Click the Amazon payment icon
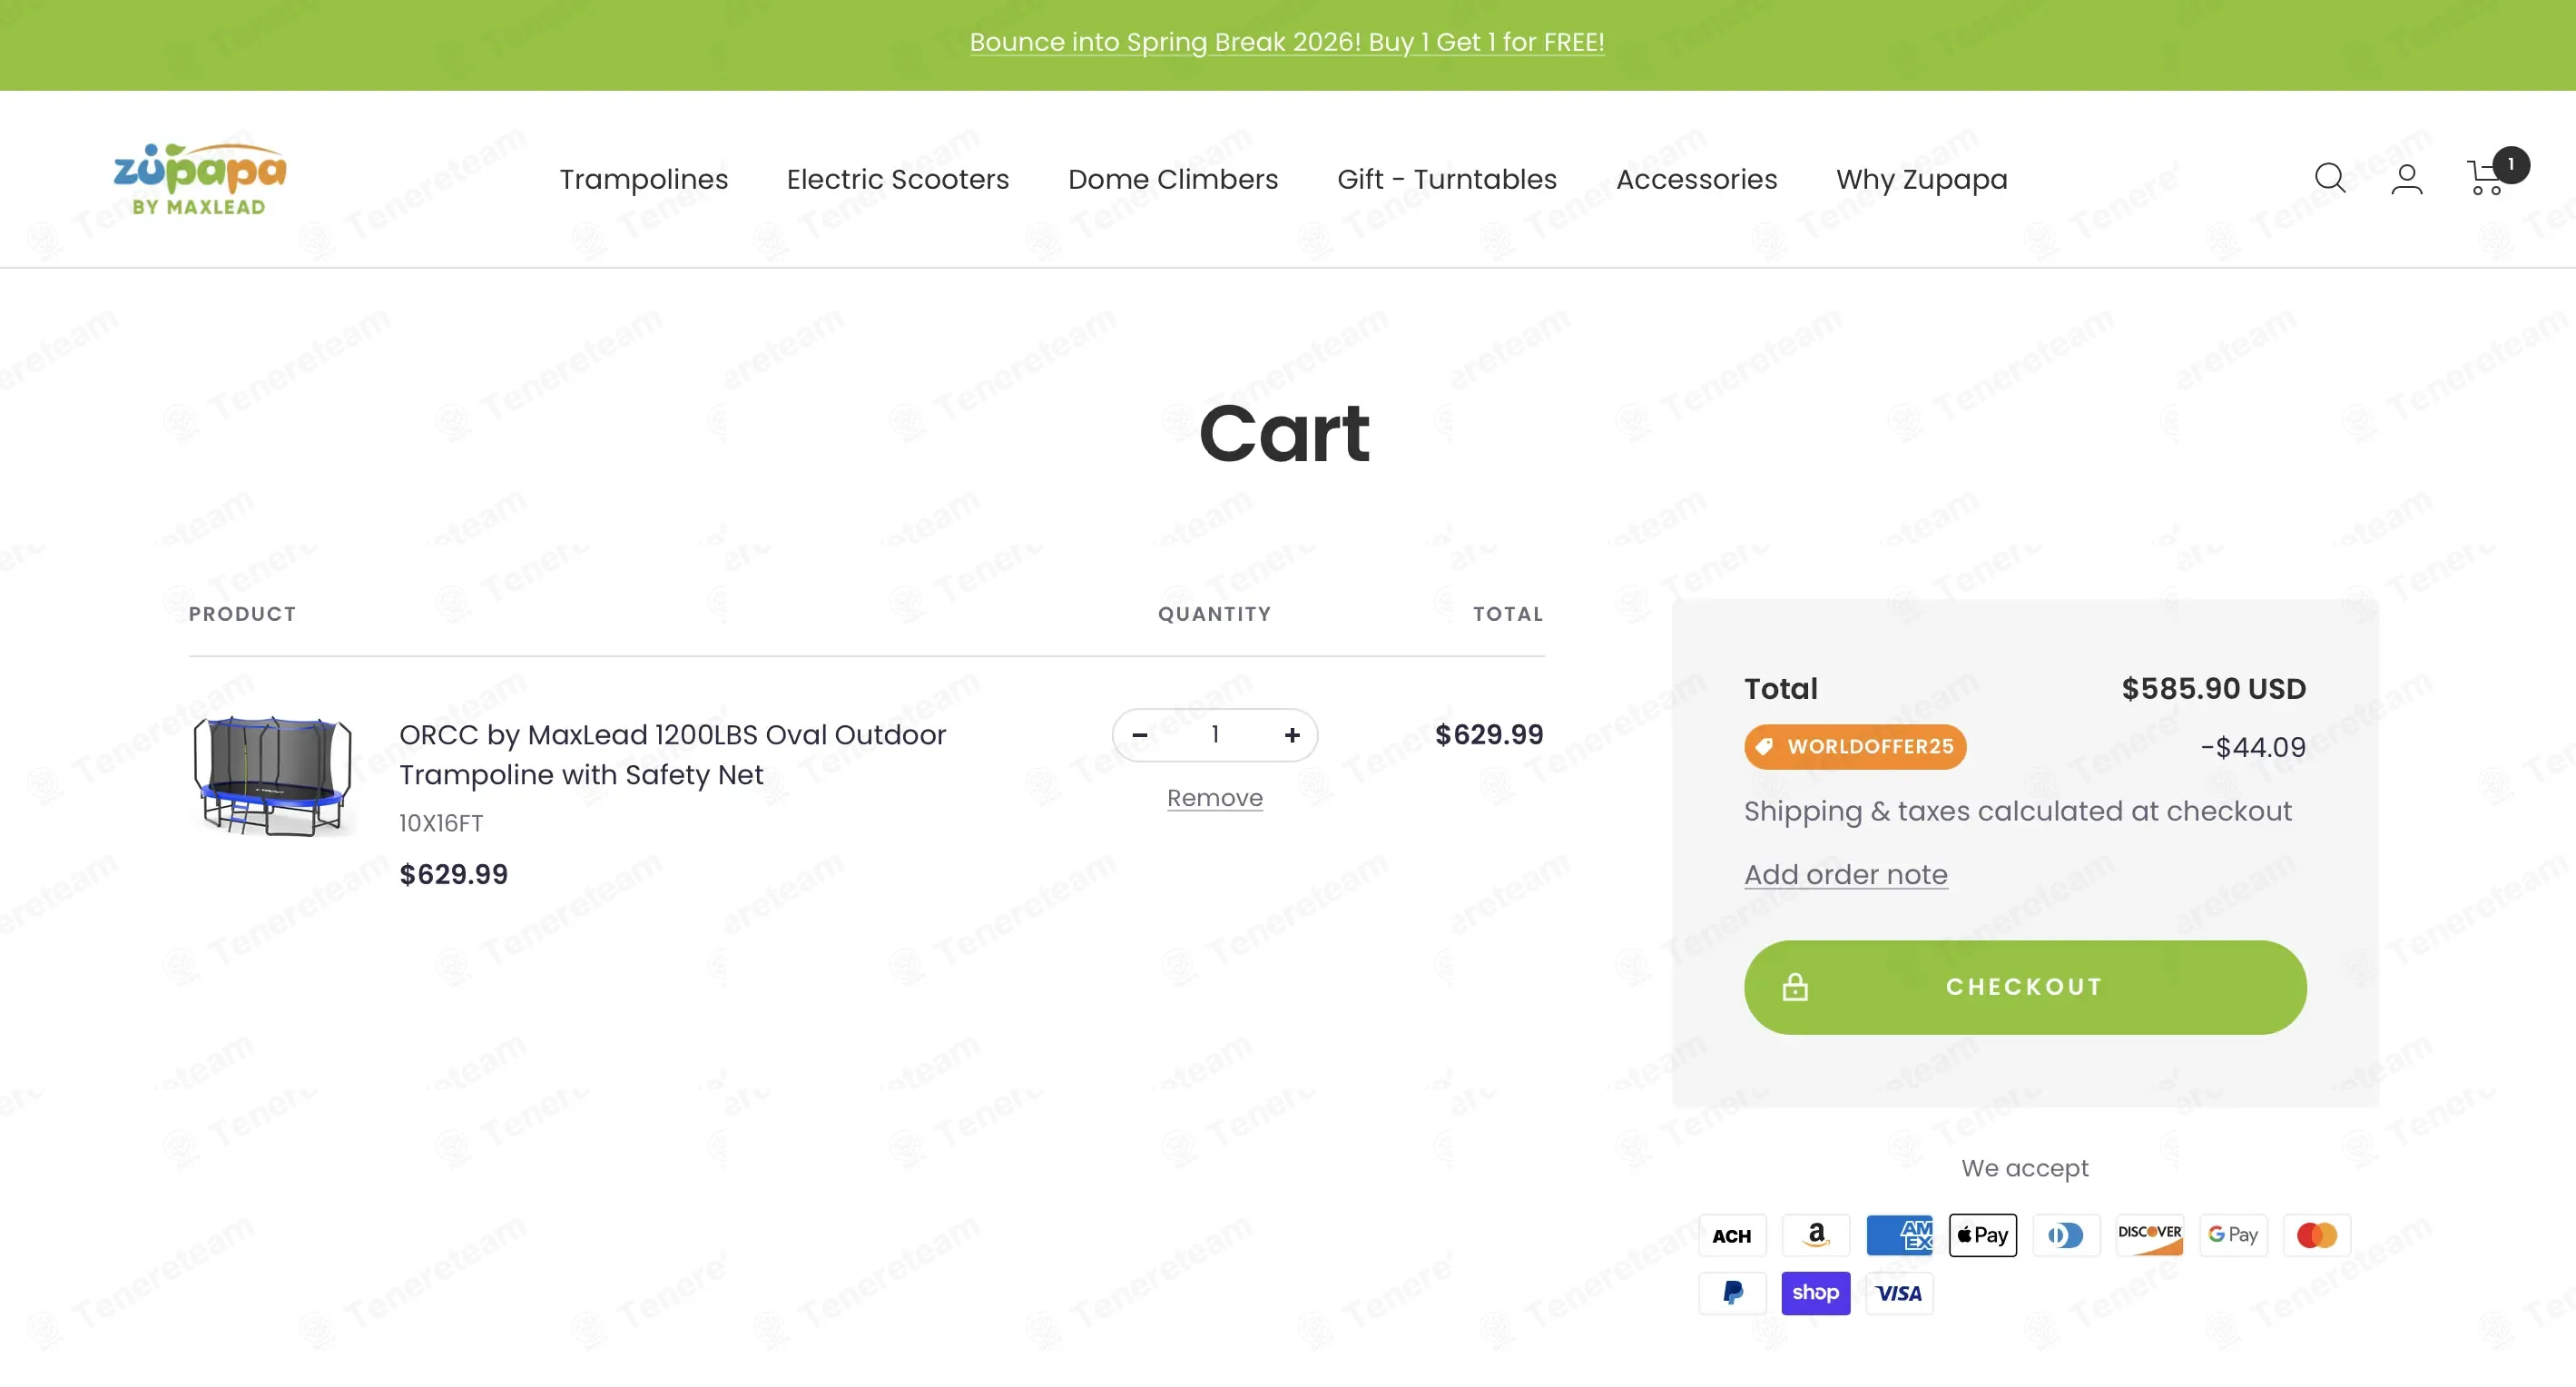2576x1387 pixels. pyautogui.click(x=1815, y=1235)
